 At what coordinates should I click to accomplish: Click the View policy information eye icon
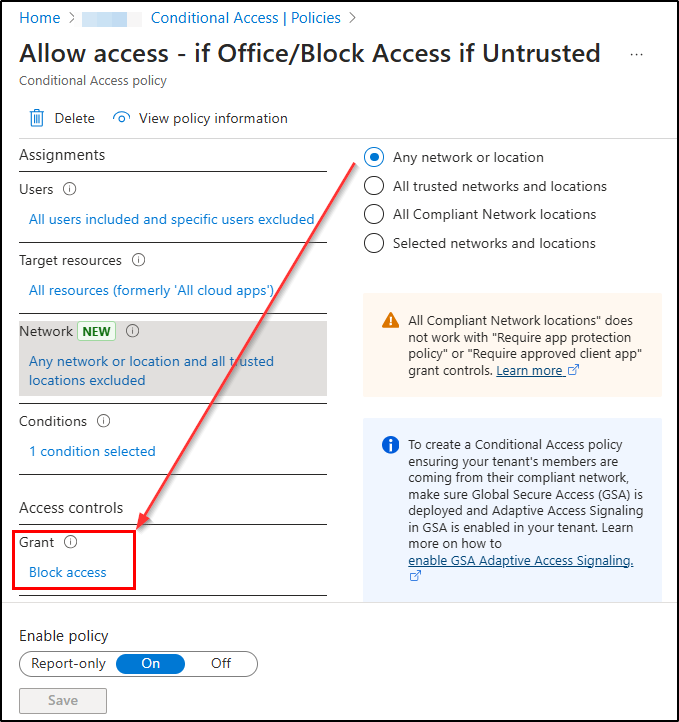[x=122, y=118]
